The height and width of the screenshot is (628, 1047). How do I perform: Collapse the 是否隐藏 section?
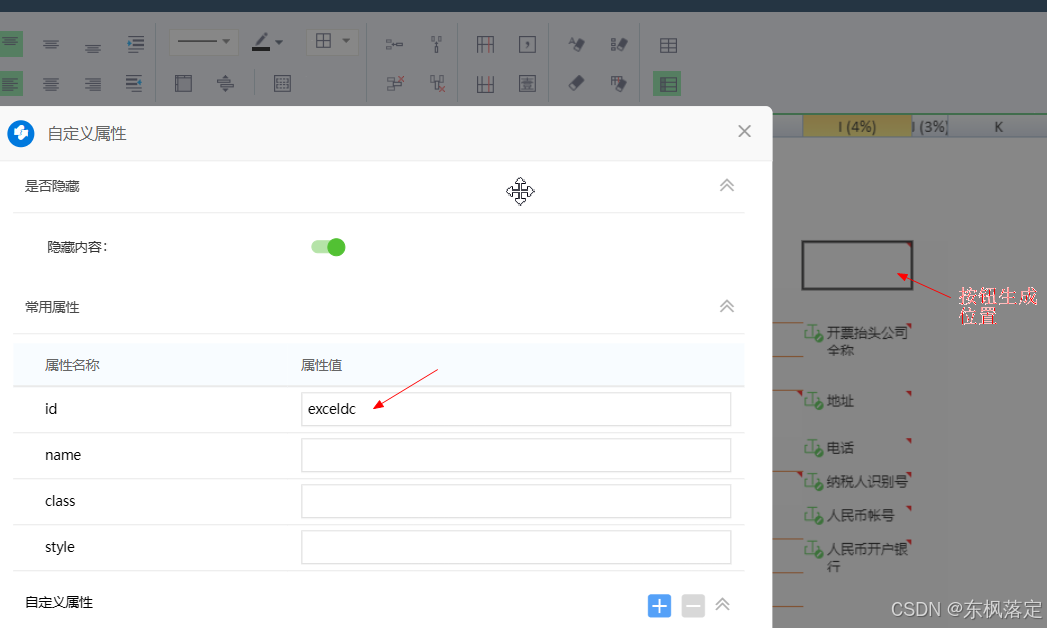[727, 186]
